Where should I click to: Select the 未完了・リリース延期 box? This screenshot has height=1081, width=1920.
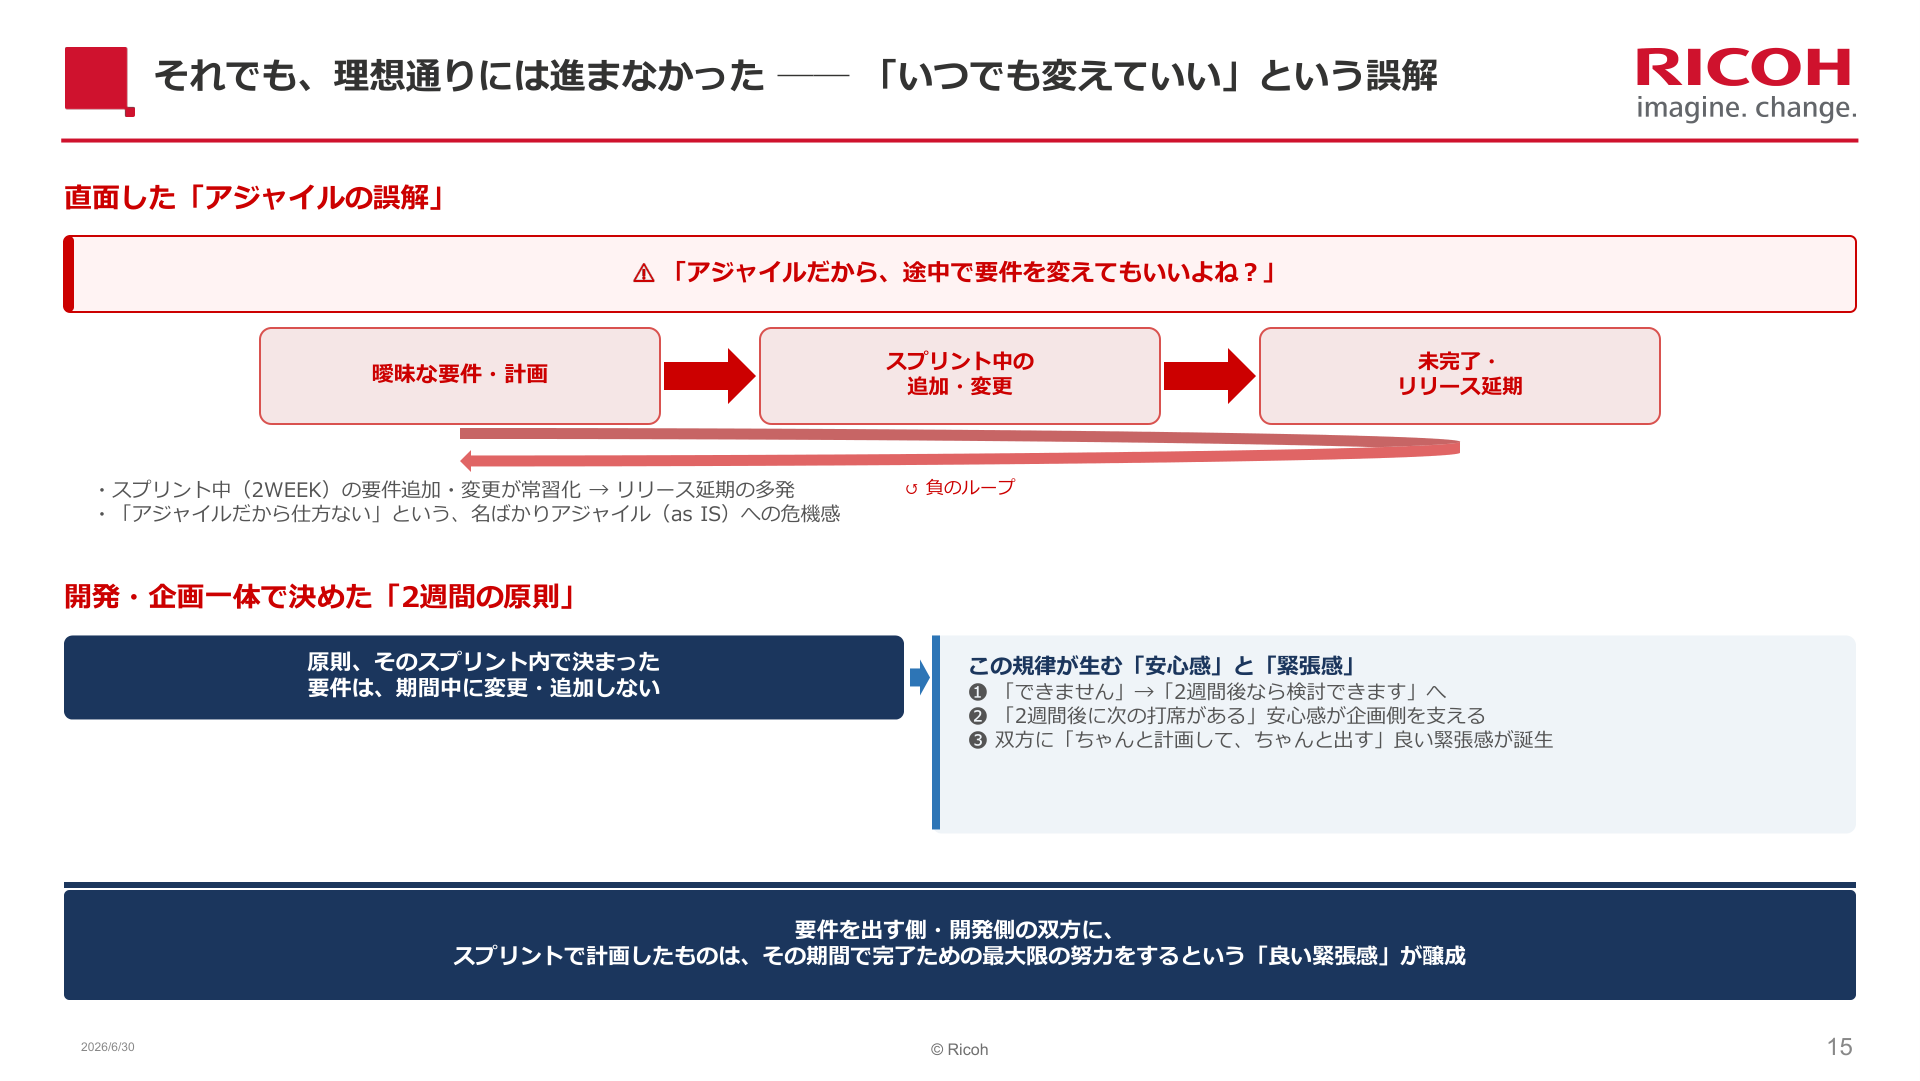pos(1460,376)
